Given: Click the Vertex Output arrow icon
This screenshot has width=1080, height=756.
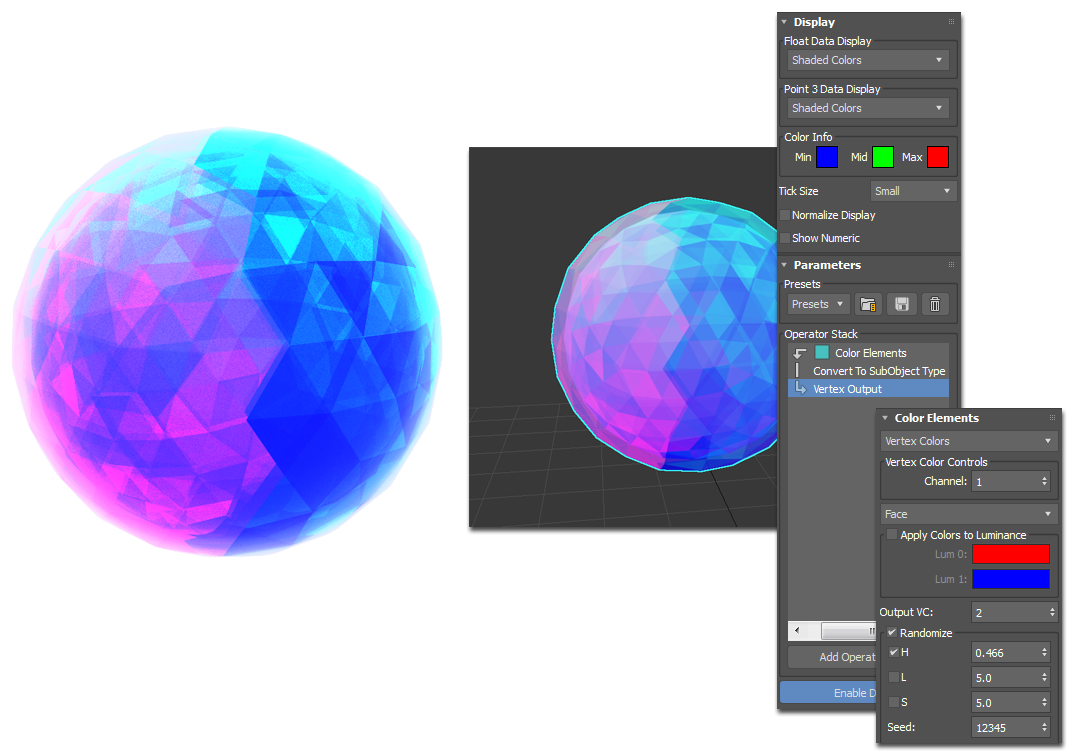Looking at the screenshot, I should coord(800,389).
